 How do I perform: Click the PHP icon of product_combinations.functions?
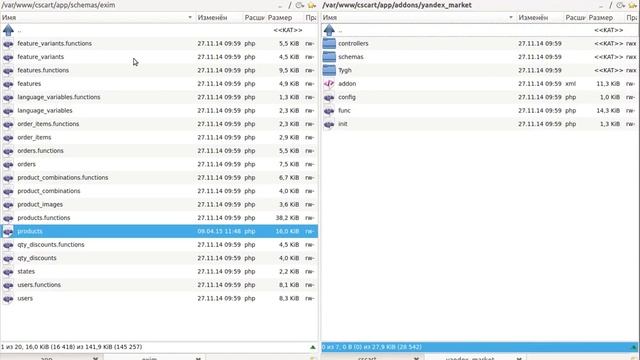(x=8, y=178)
